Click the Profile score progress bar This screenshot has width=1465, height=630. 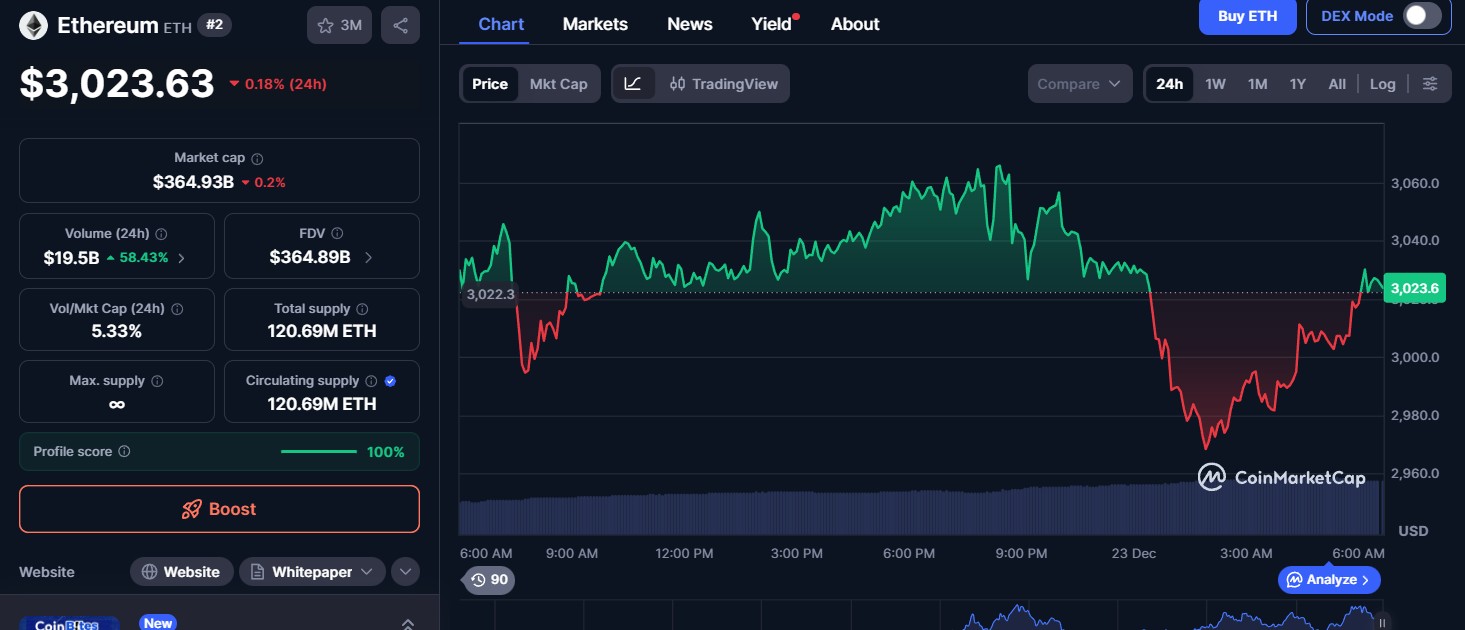(318, 451)
